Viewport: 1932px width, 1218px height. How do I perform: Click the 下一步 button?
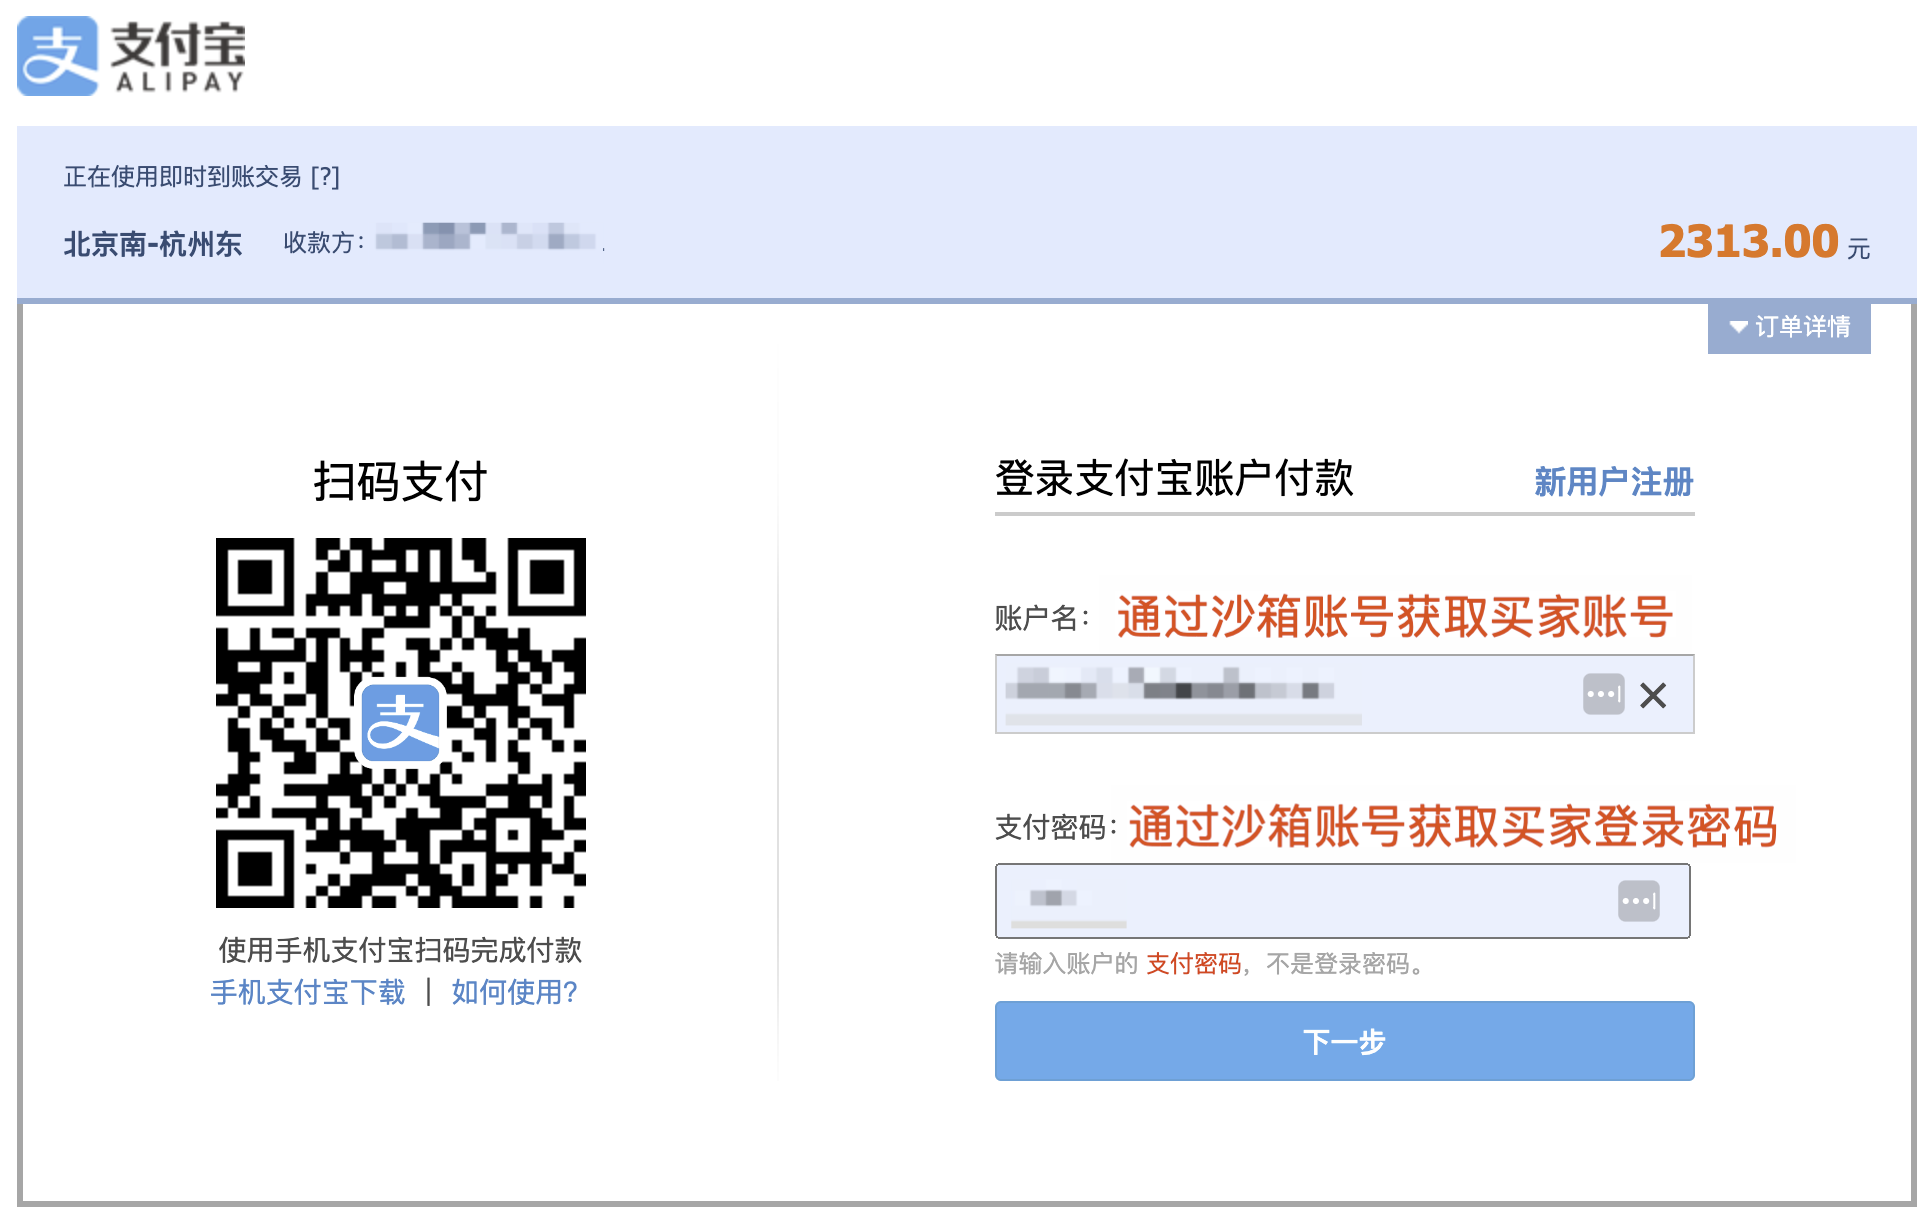coord(1344,1041)
